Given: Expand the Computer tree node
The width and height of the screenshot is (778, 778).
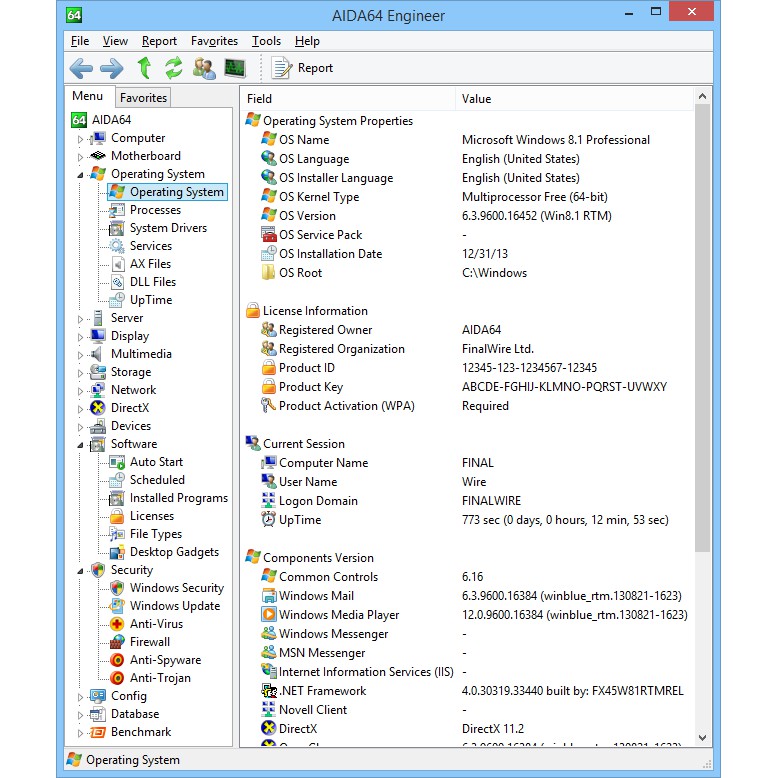Looking at the screenshot, I should click(x=80, y=139).
